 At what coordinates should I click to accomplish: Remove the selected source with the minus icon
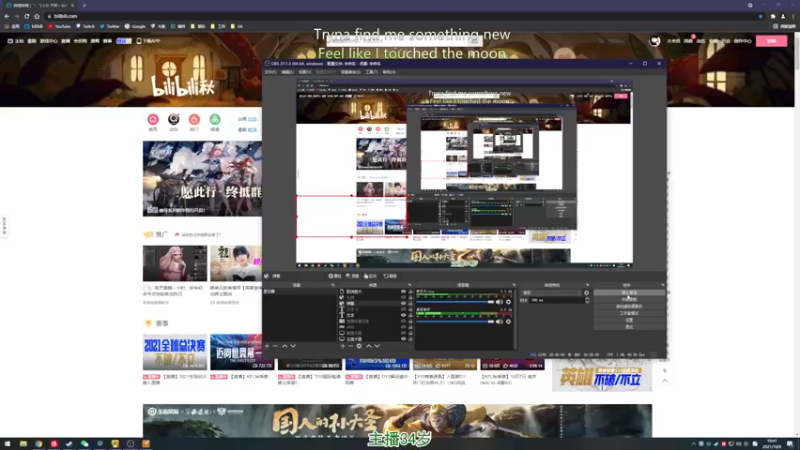[351, 346]
